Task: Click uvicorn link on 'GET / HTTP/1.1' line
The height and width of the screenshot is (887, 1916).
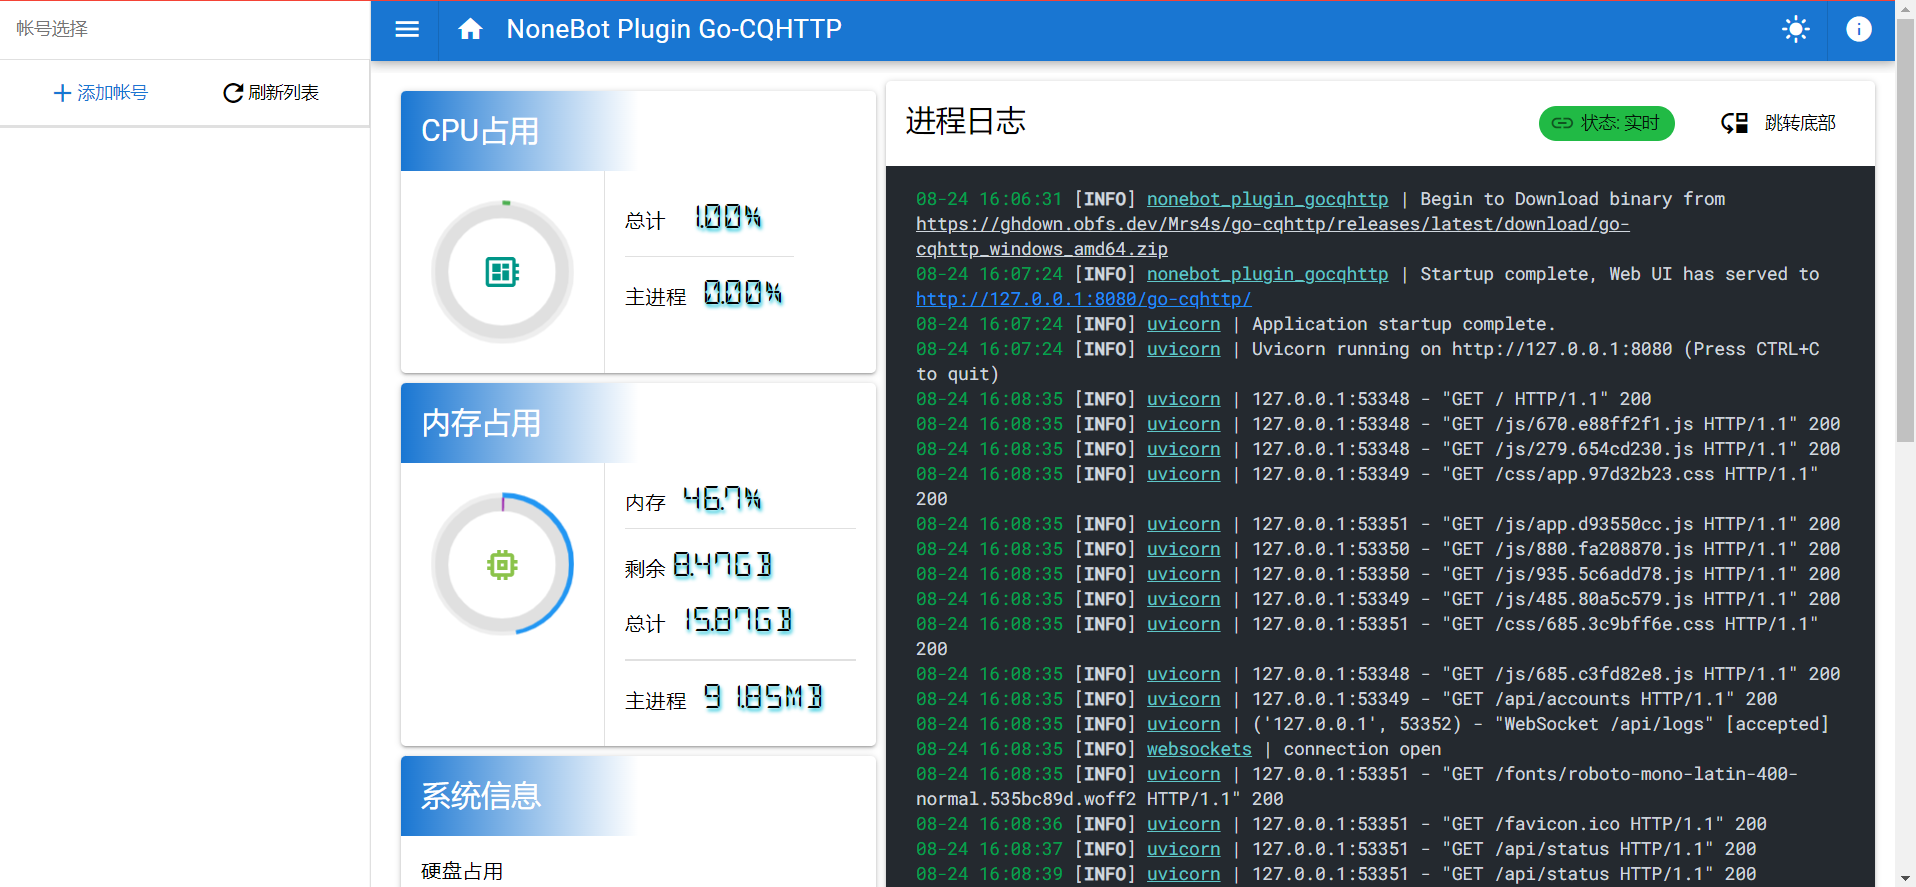Action: pyautogui.click(x=1183, y=399)
